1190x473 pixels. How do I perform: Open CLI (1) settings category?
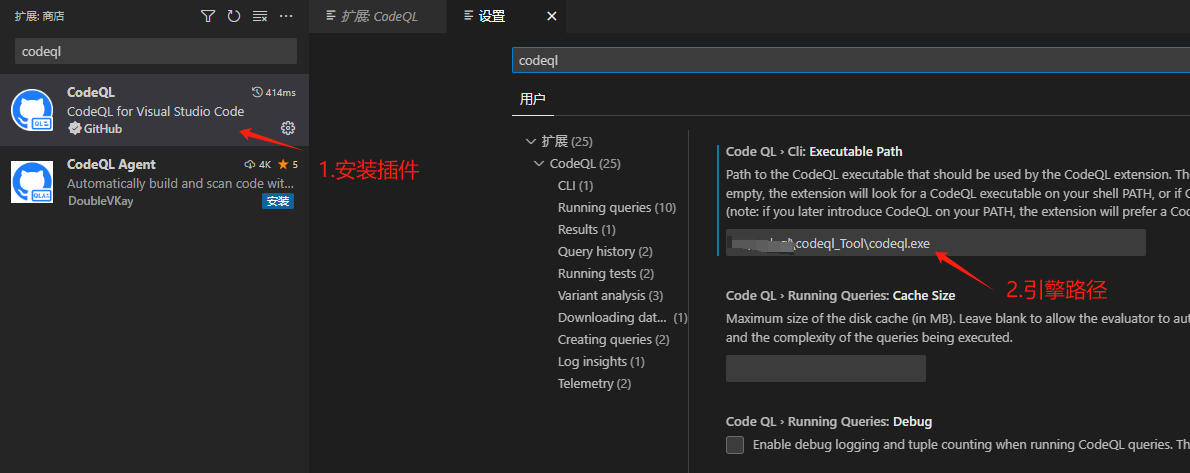[x=575, y=185]
